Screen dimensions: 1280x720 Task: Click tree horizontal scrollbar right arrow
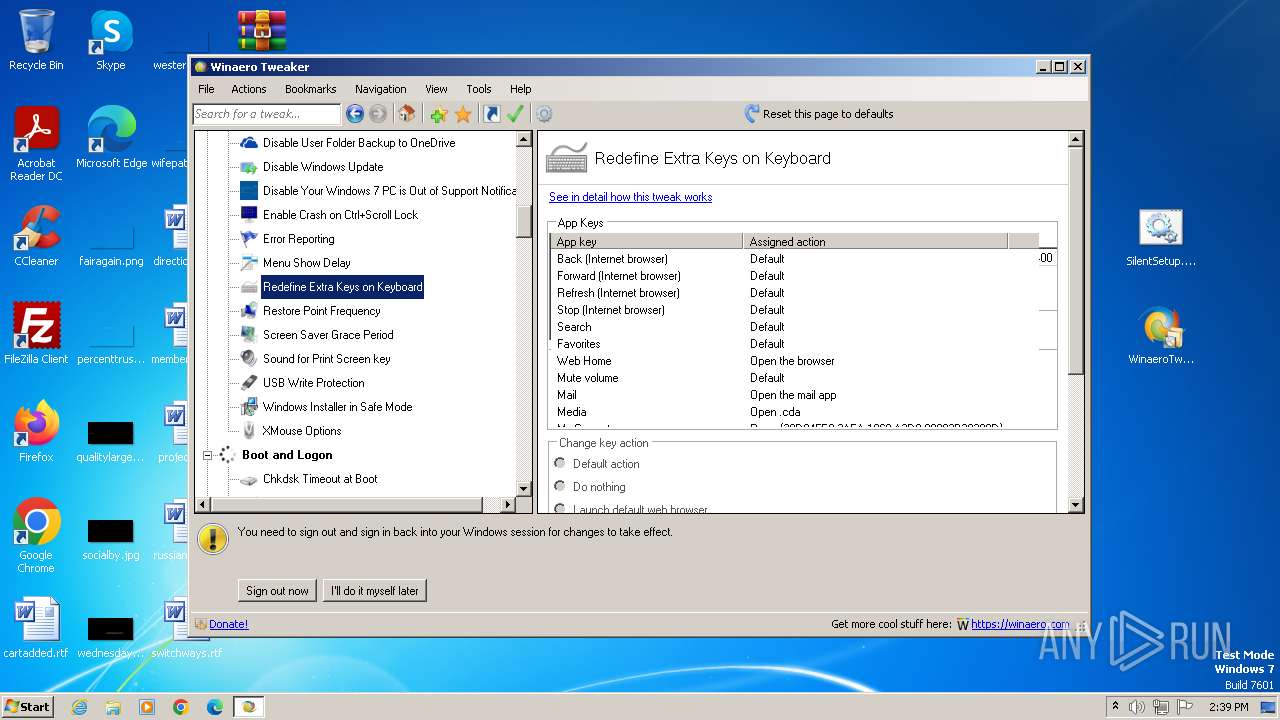[506, 505]
